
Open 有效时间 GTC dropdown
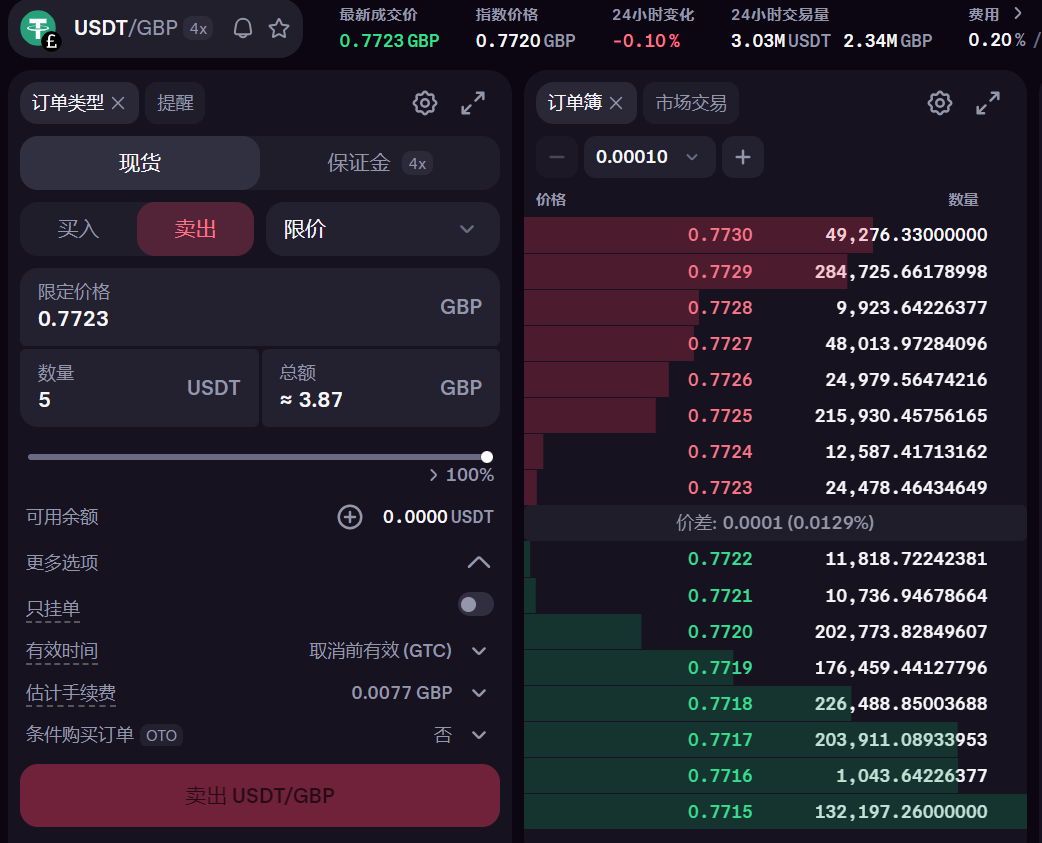[x=398, y=651]
